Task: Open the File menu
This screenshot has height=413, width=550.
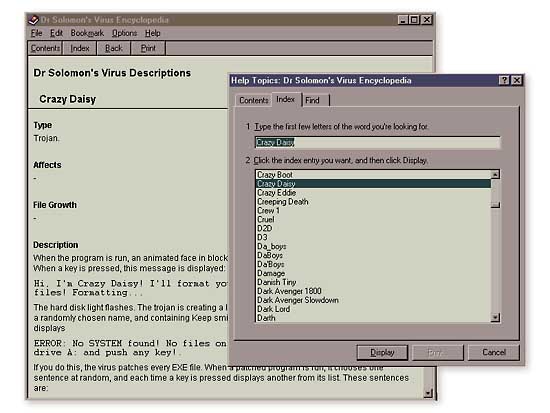Action: point(36,33)
